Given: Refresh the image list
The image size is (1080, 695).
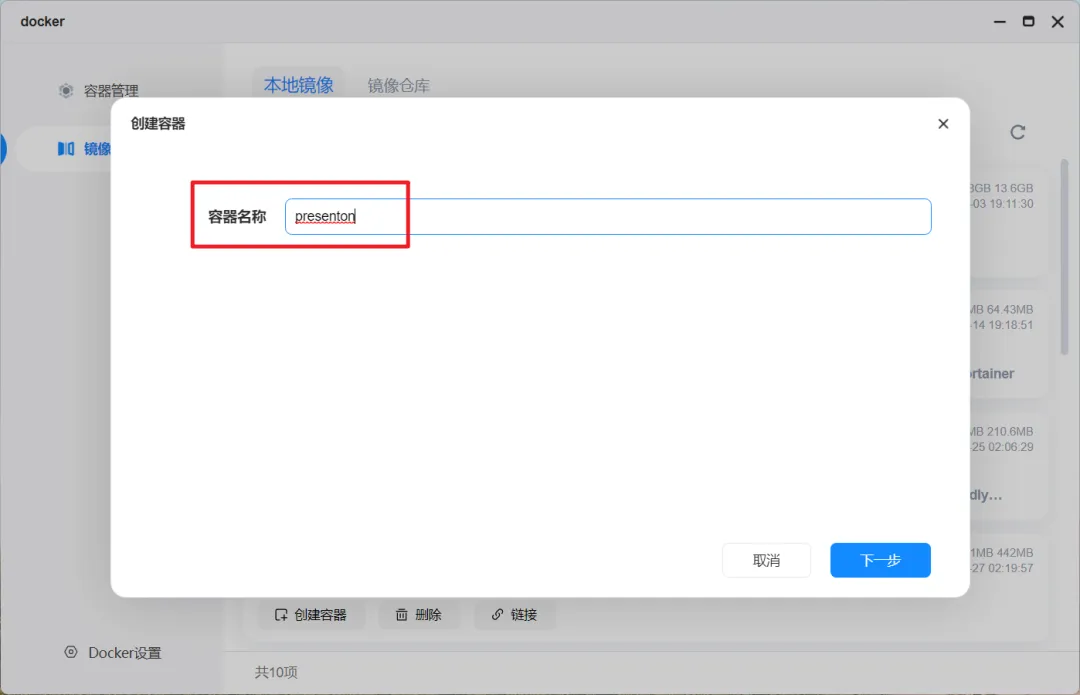Looking at the screenshot, I should tap(1017, 132).
